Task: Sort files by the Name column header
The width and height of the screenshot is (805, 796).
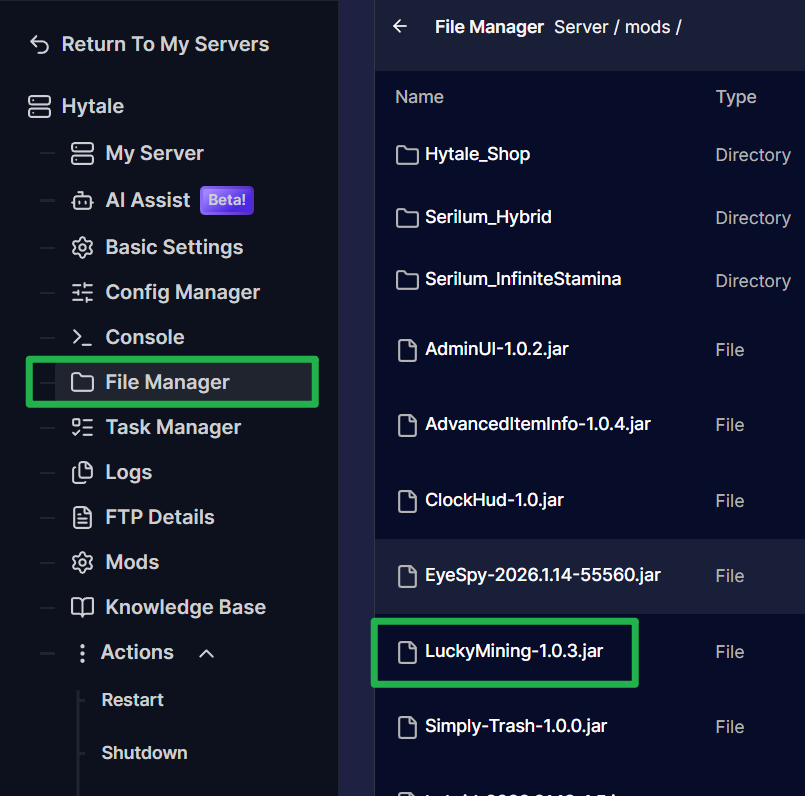Action: 419,97
